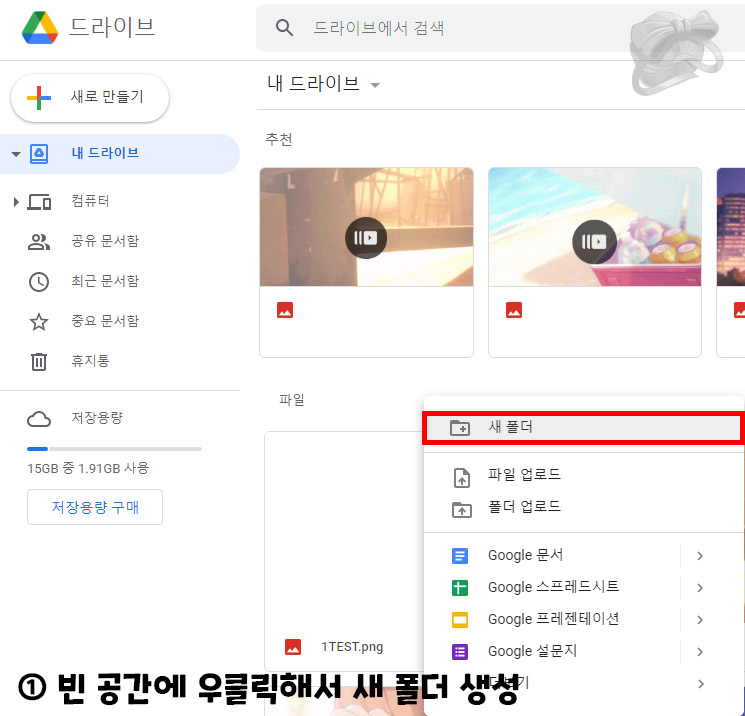745x716 pixels.
Task: Click the image file icon under the first card
Action: (x=285, y=310)
